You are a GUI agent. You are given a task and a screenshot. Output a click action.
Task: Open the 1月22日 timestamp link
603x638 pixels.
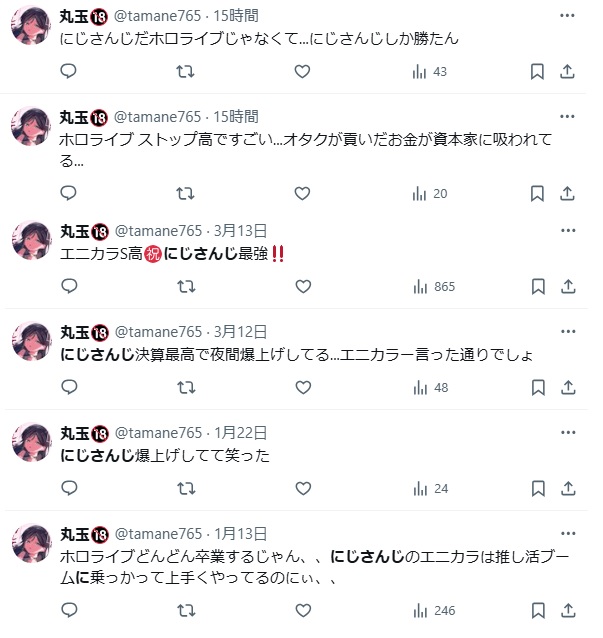click(x=241, y=433)
